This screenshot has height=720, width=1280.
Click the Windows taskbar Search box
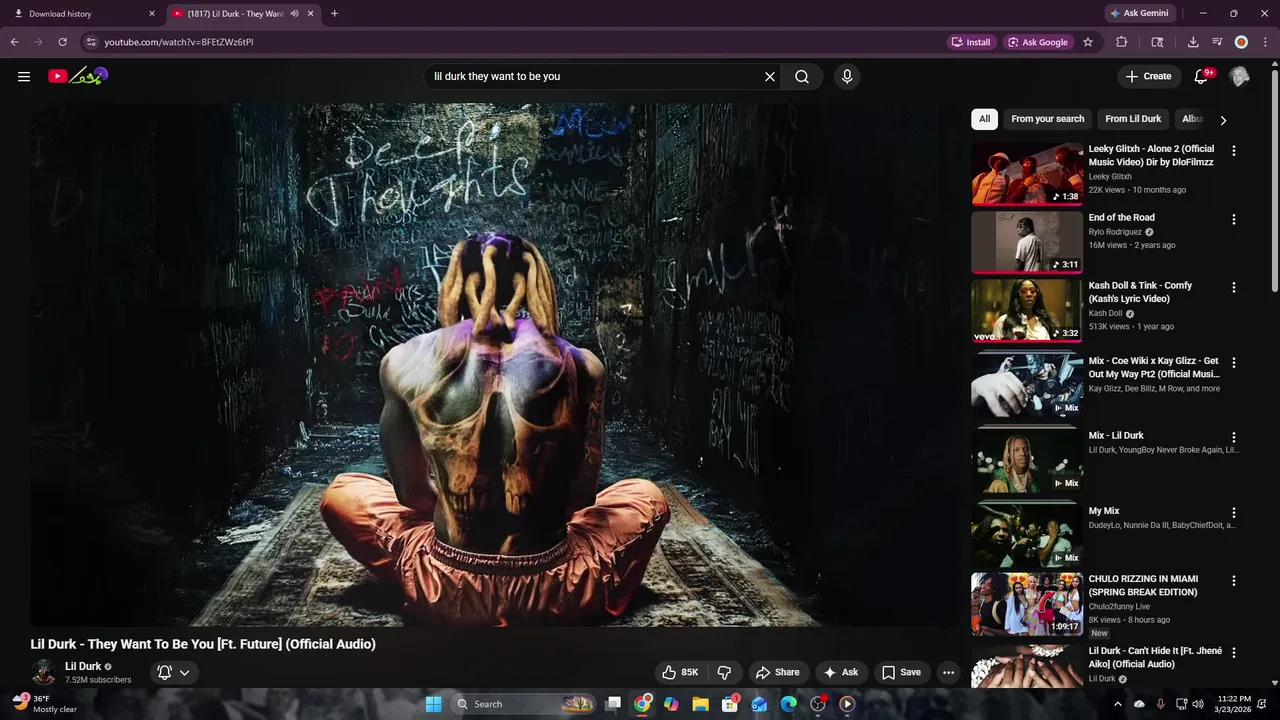(523, 704)
